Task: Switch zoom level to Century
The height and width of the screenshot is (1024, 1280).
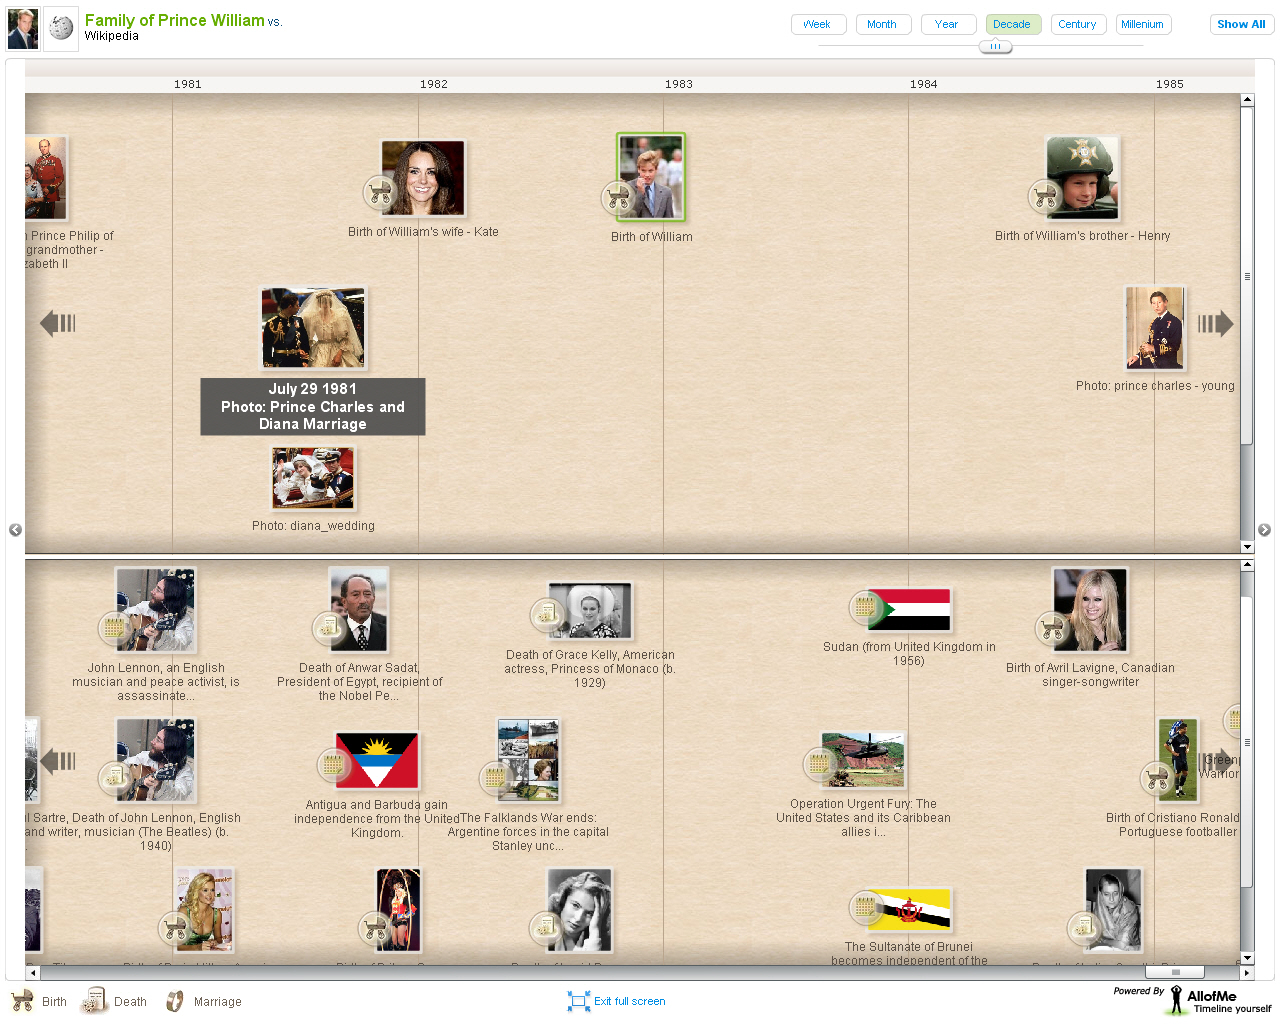Action: point(1077,24)
